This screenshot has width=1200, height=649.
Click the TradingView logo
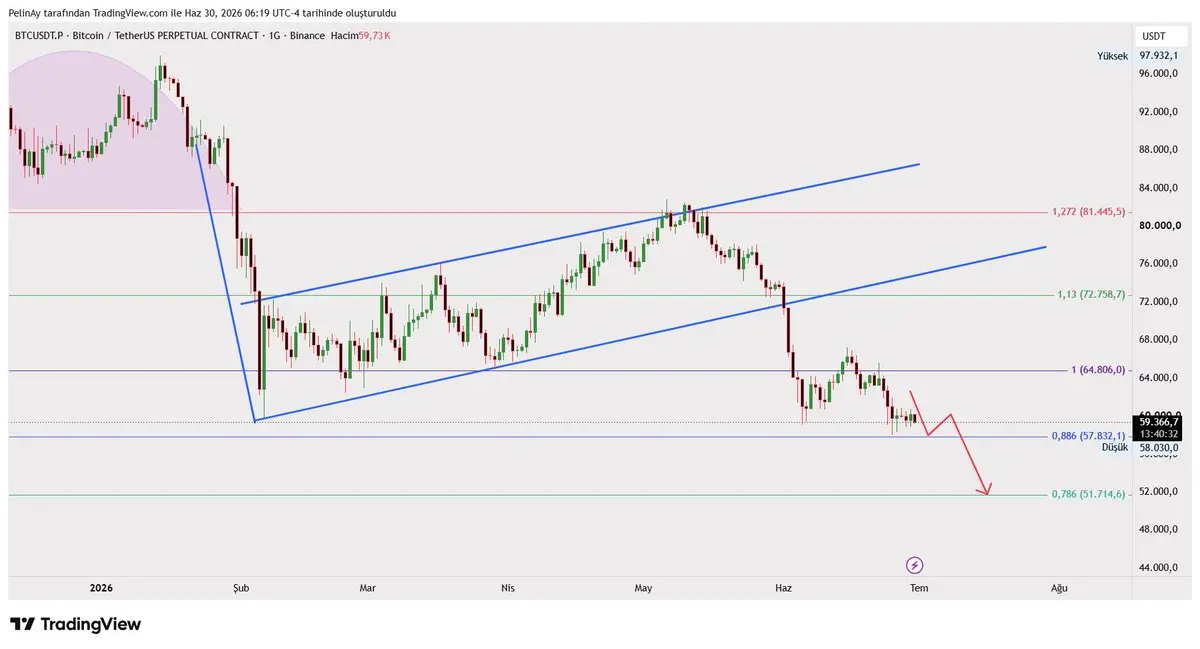75,624
